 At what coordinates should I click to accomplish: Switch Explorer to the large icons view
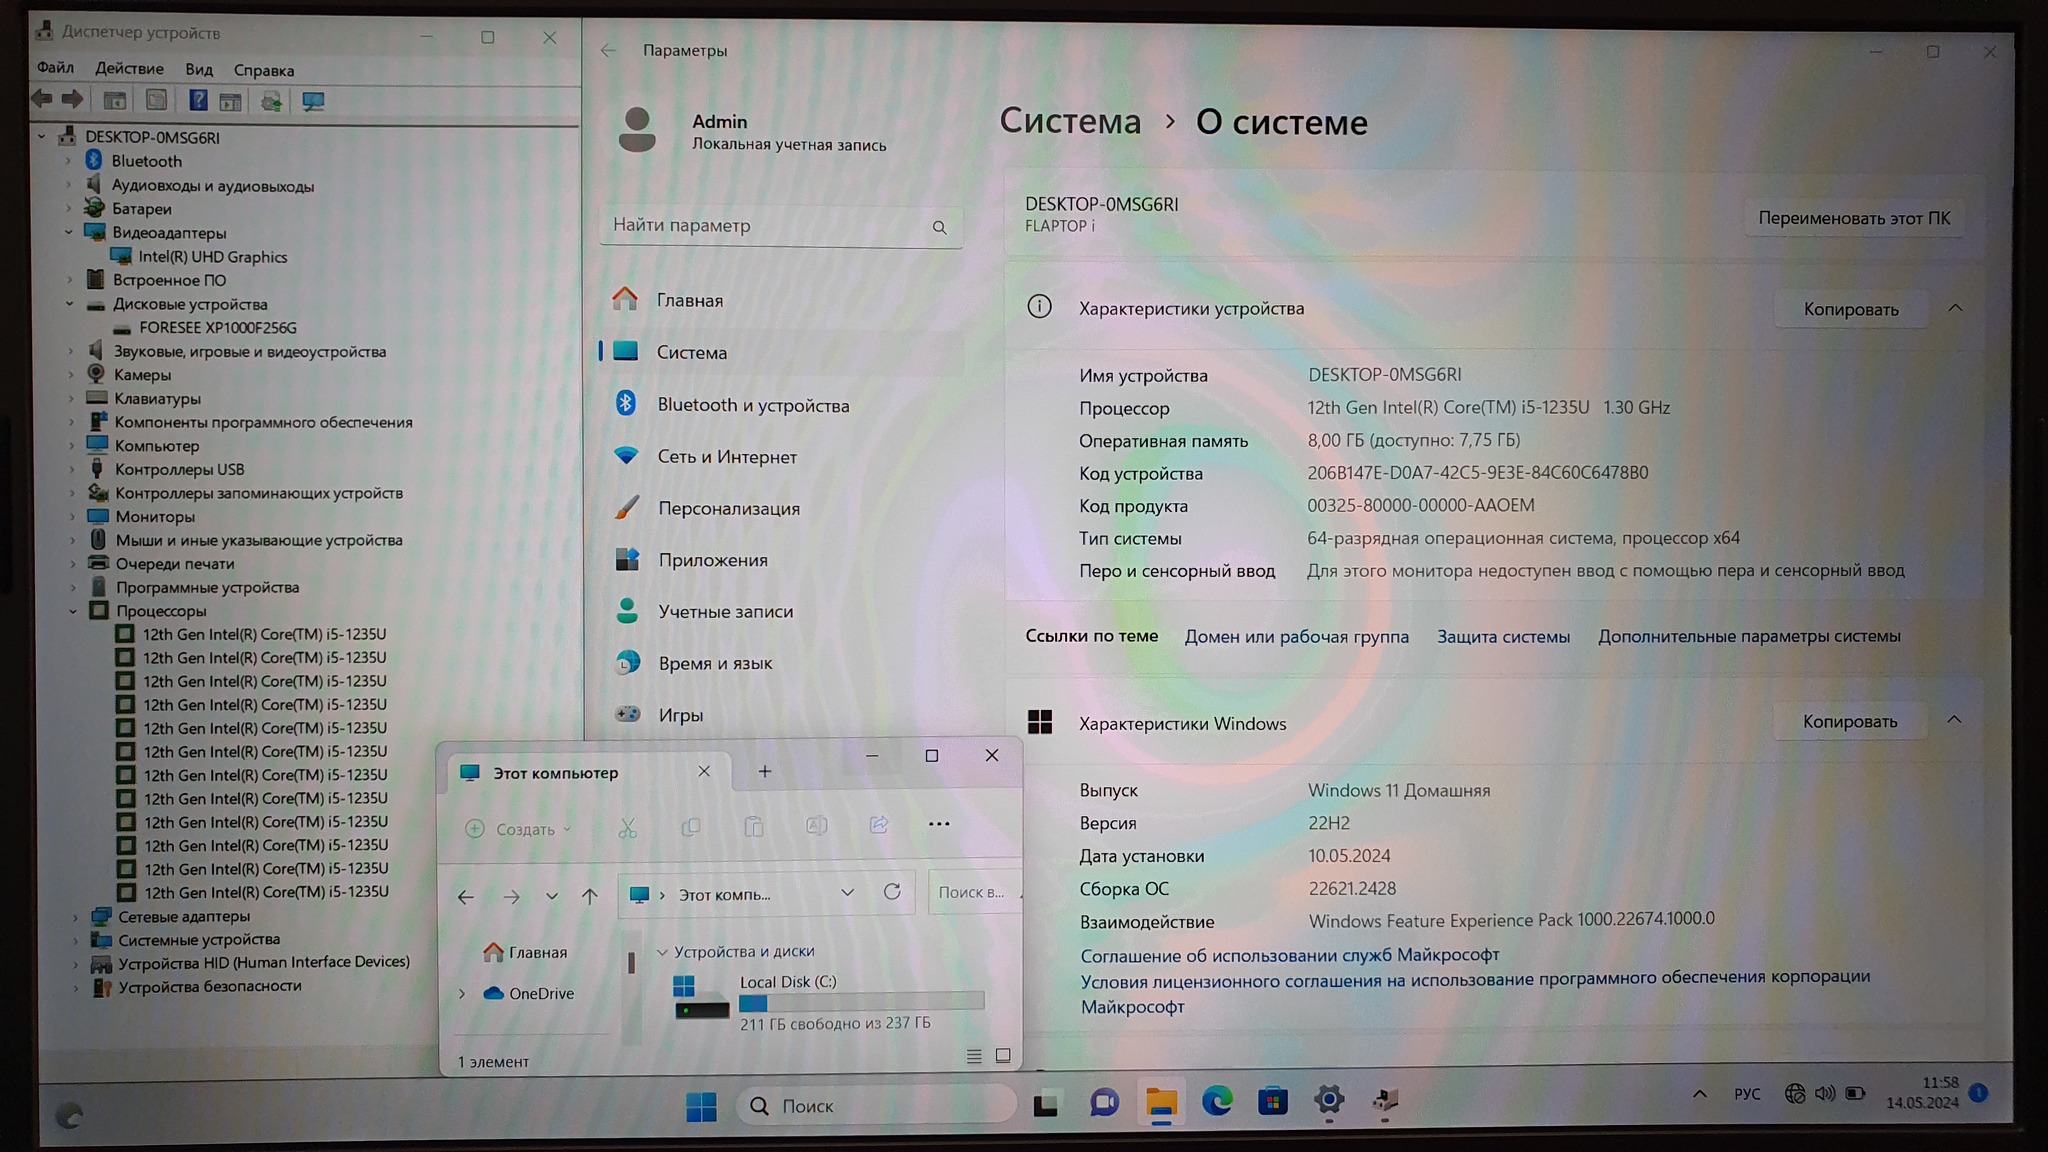[1003, 1056]
